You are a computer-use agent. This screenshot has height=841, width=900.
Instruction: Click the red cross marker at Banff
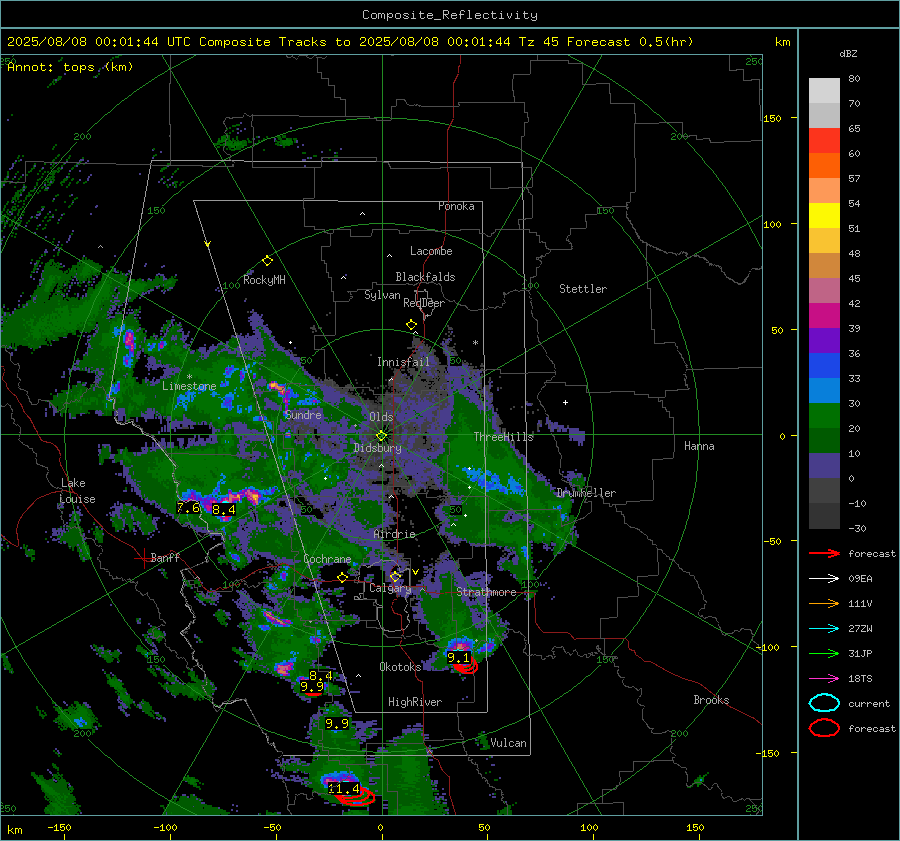tap(142, 558)
